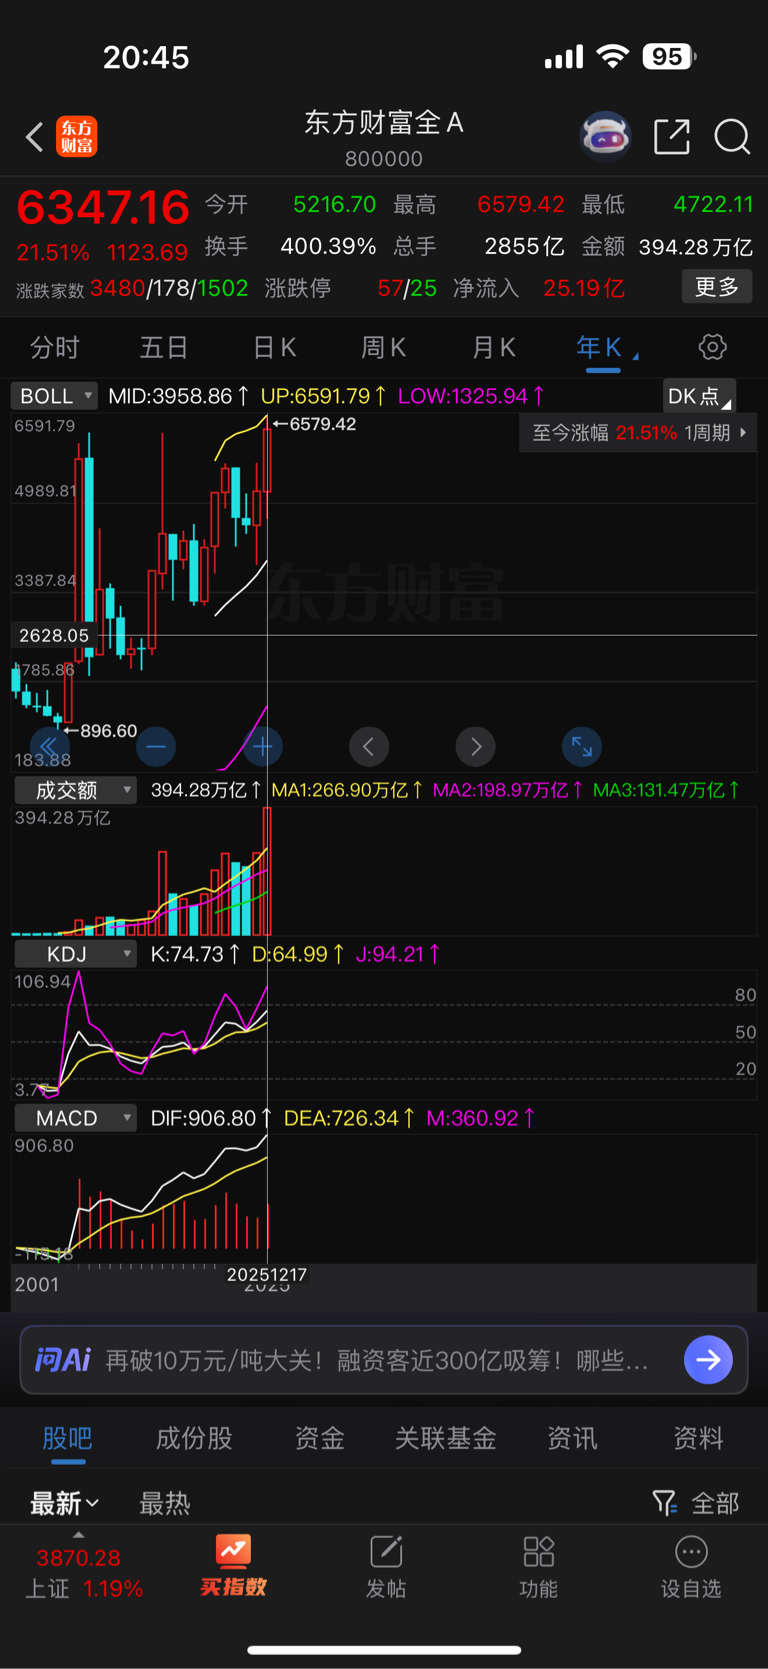This screenshot has width=768, height=1669.
Task: Tap the 问Ai logo
Action: (62, 1360)
